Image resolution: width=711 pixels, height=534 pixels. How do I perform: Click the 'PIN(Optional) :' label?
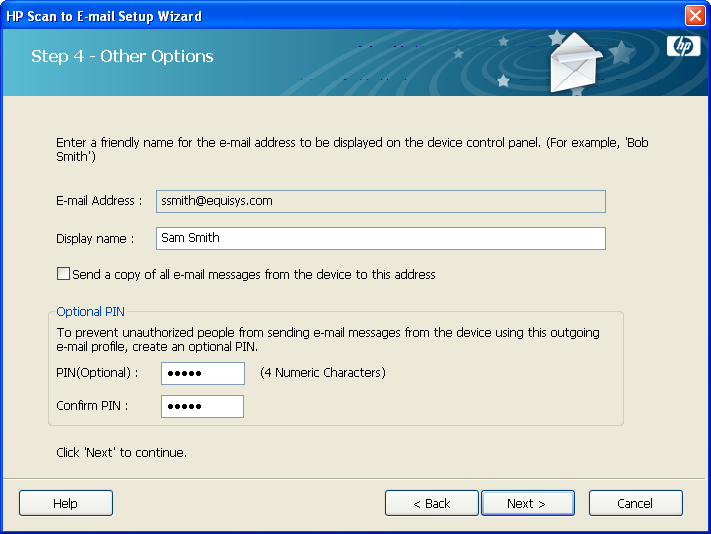pos(97,373)
